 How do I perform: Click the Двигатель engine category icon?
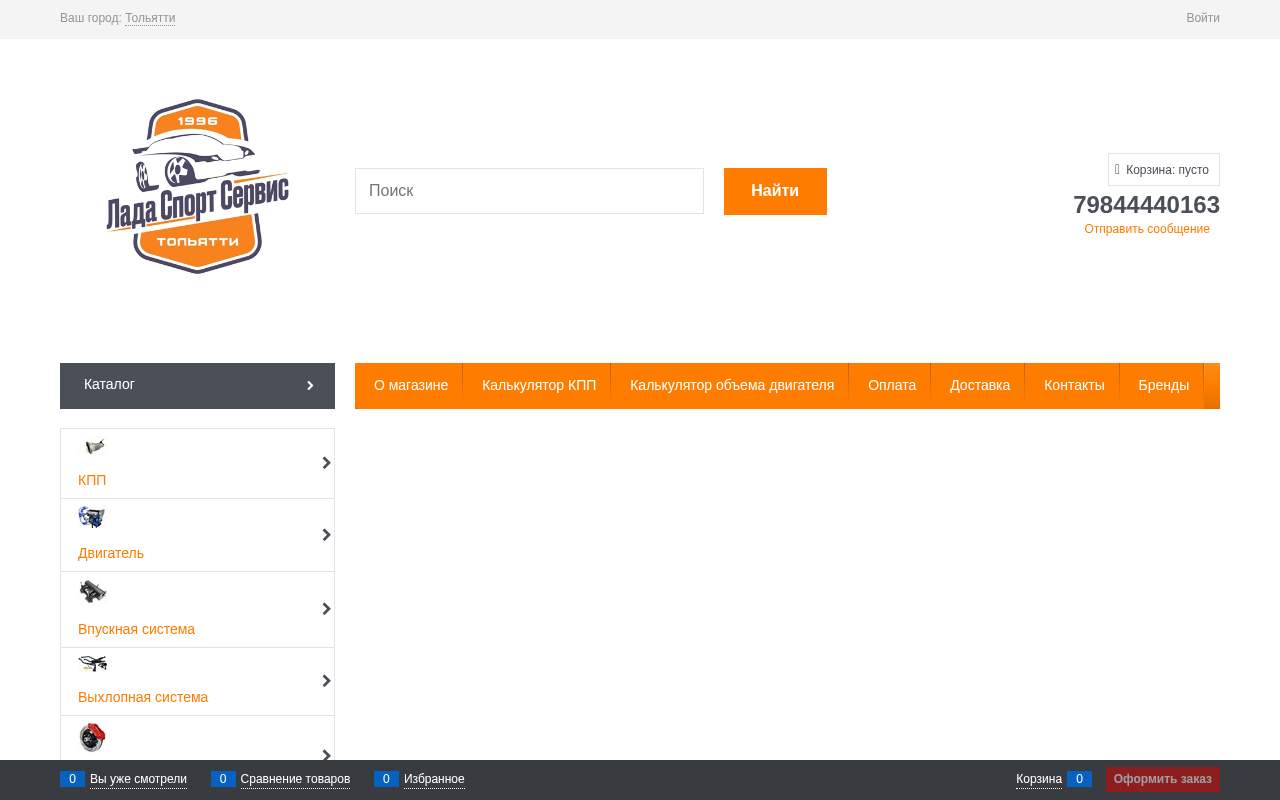point(92,517)
